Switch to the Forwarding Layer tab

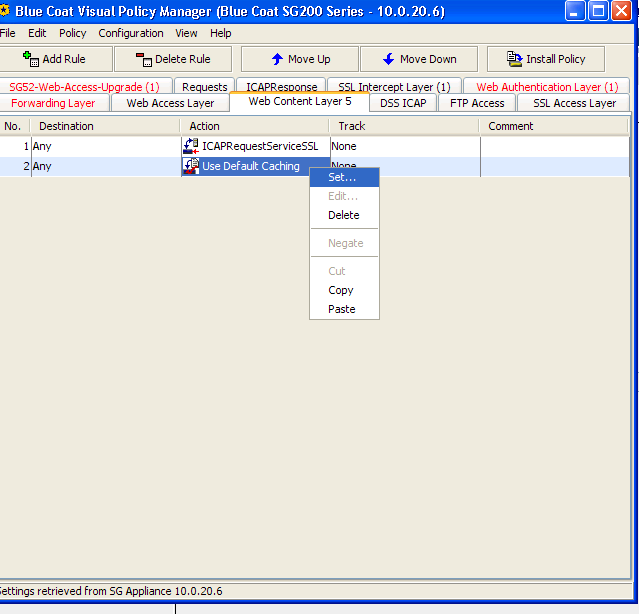53,103
